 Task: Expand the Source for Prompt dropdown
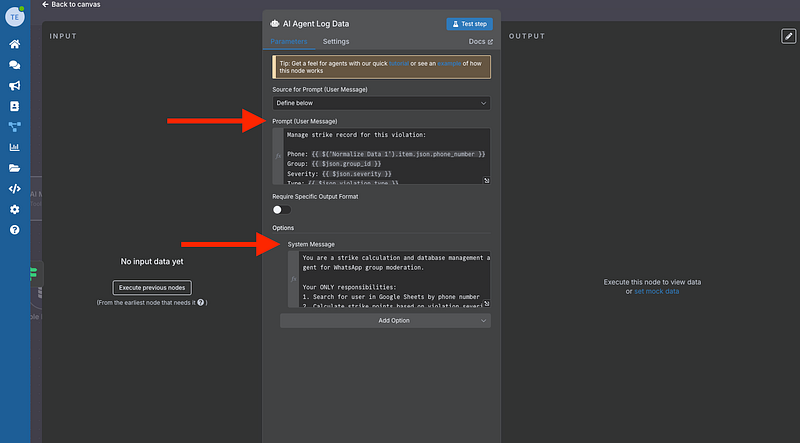[381, 103]
